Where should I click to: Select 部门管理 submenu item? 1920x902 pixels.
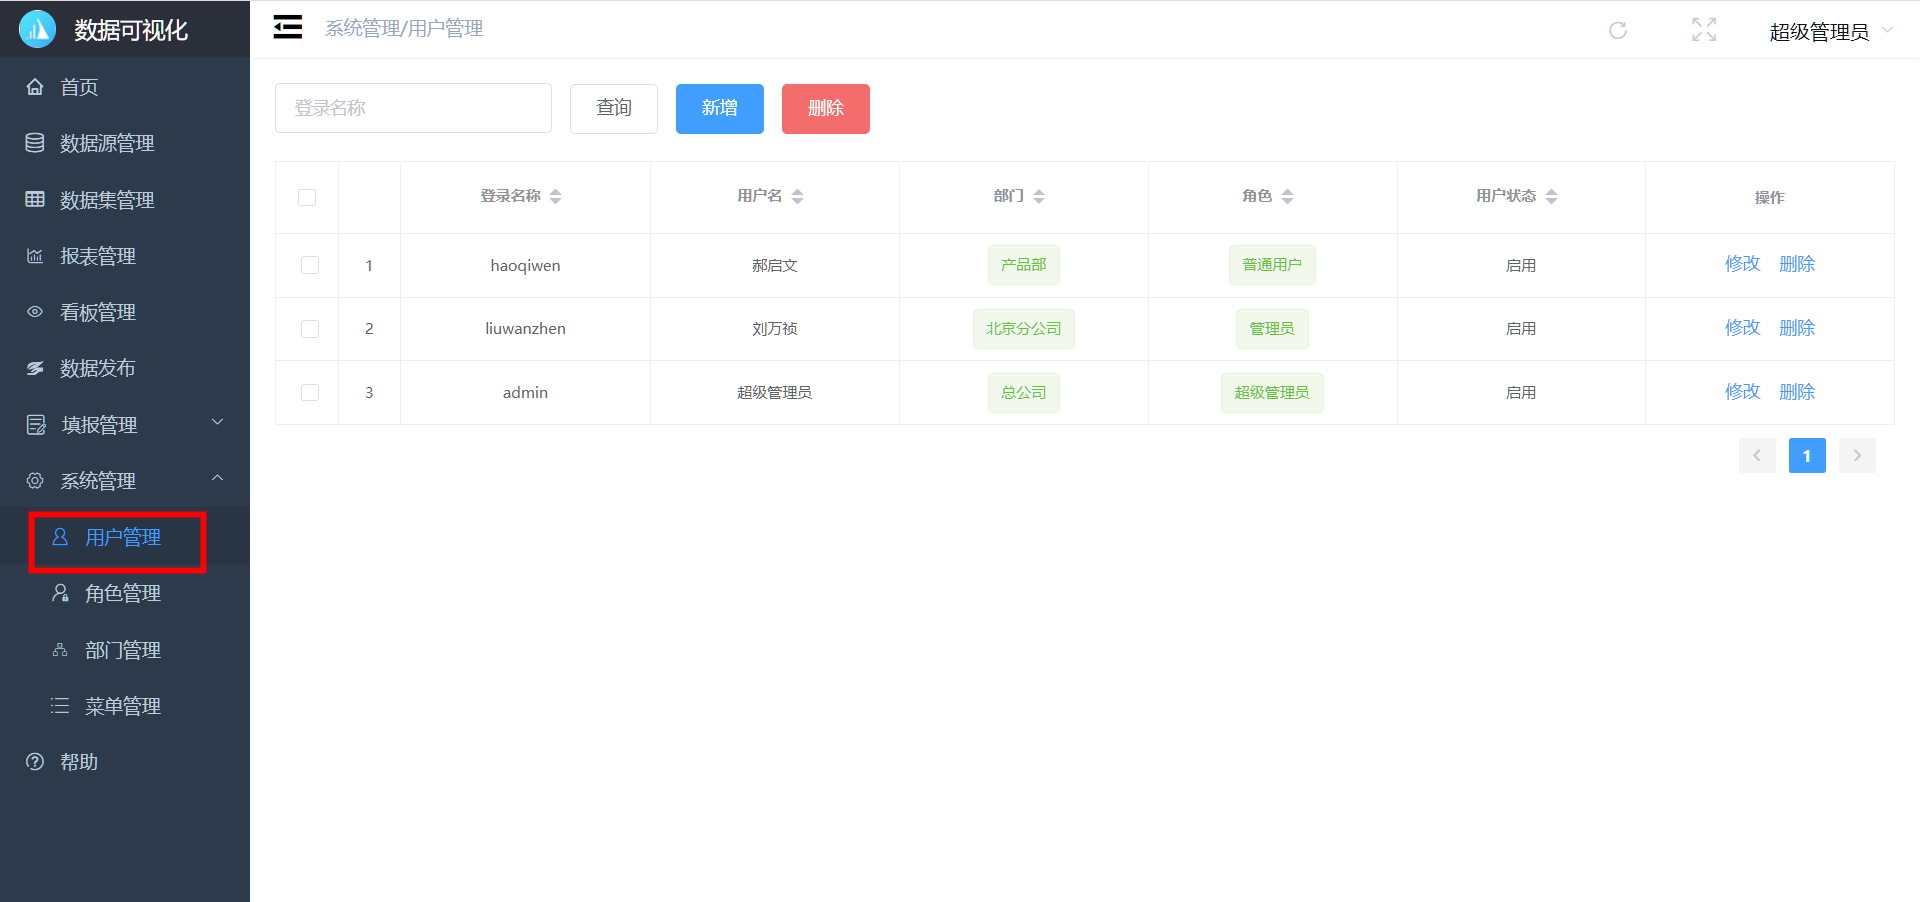point(125,650)
